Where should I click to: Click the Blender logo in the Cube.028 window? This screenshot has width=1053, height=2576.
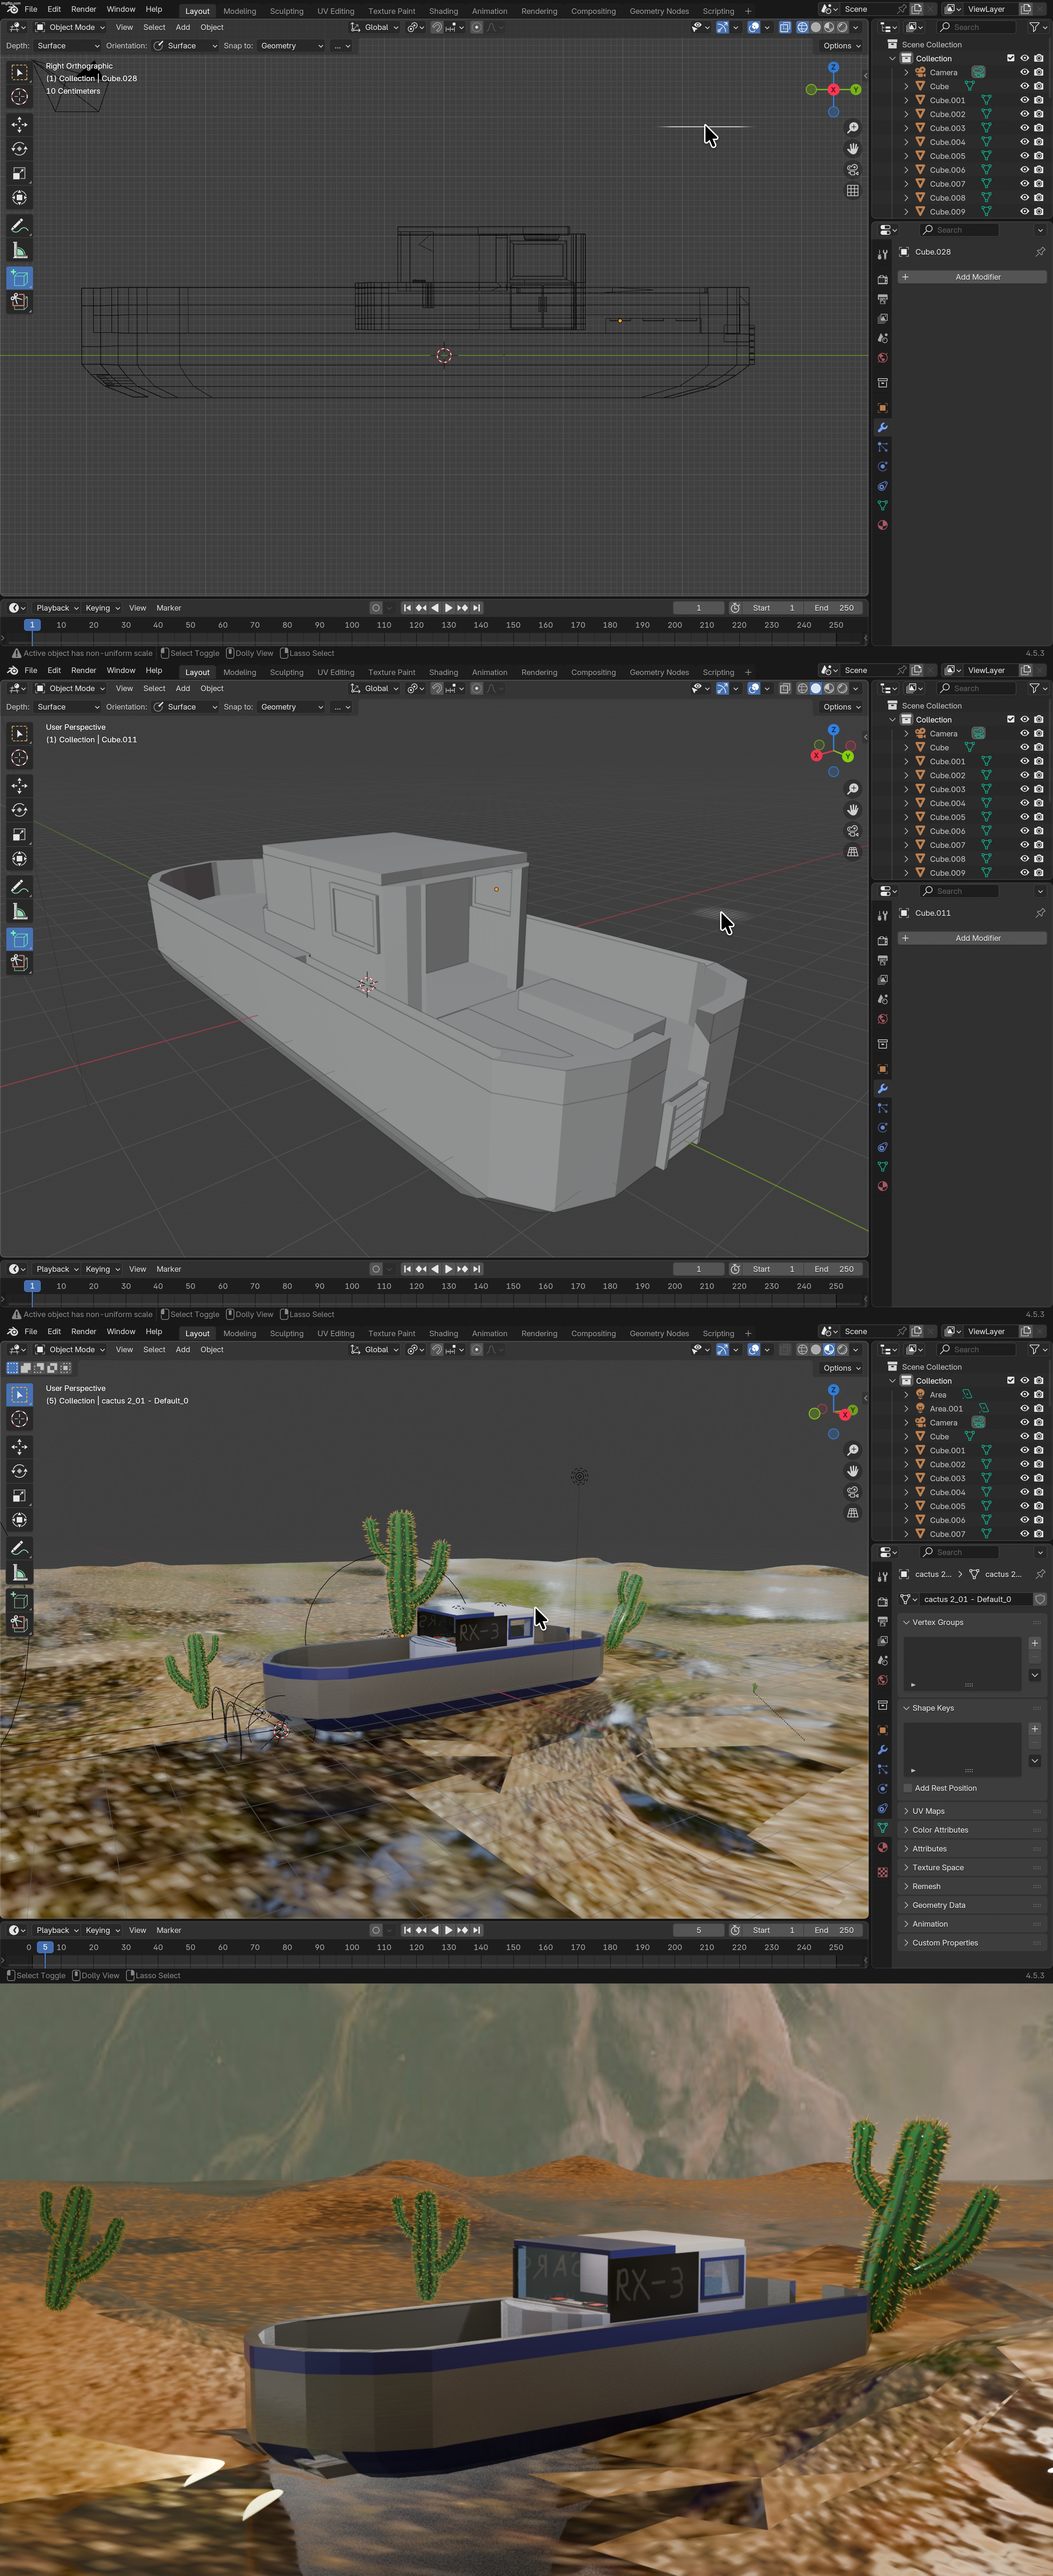(13, 9)
